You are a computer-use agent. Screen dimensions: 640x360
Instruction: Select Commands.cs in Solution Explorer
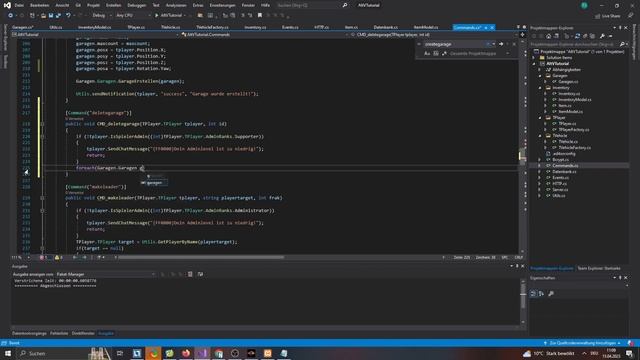pos(566,166)
